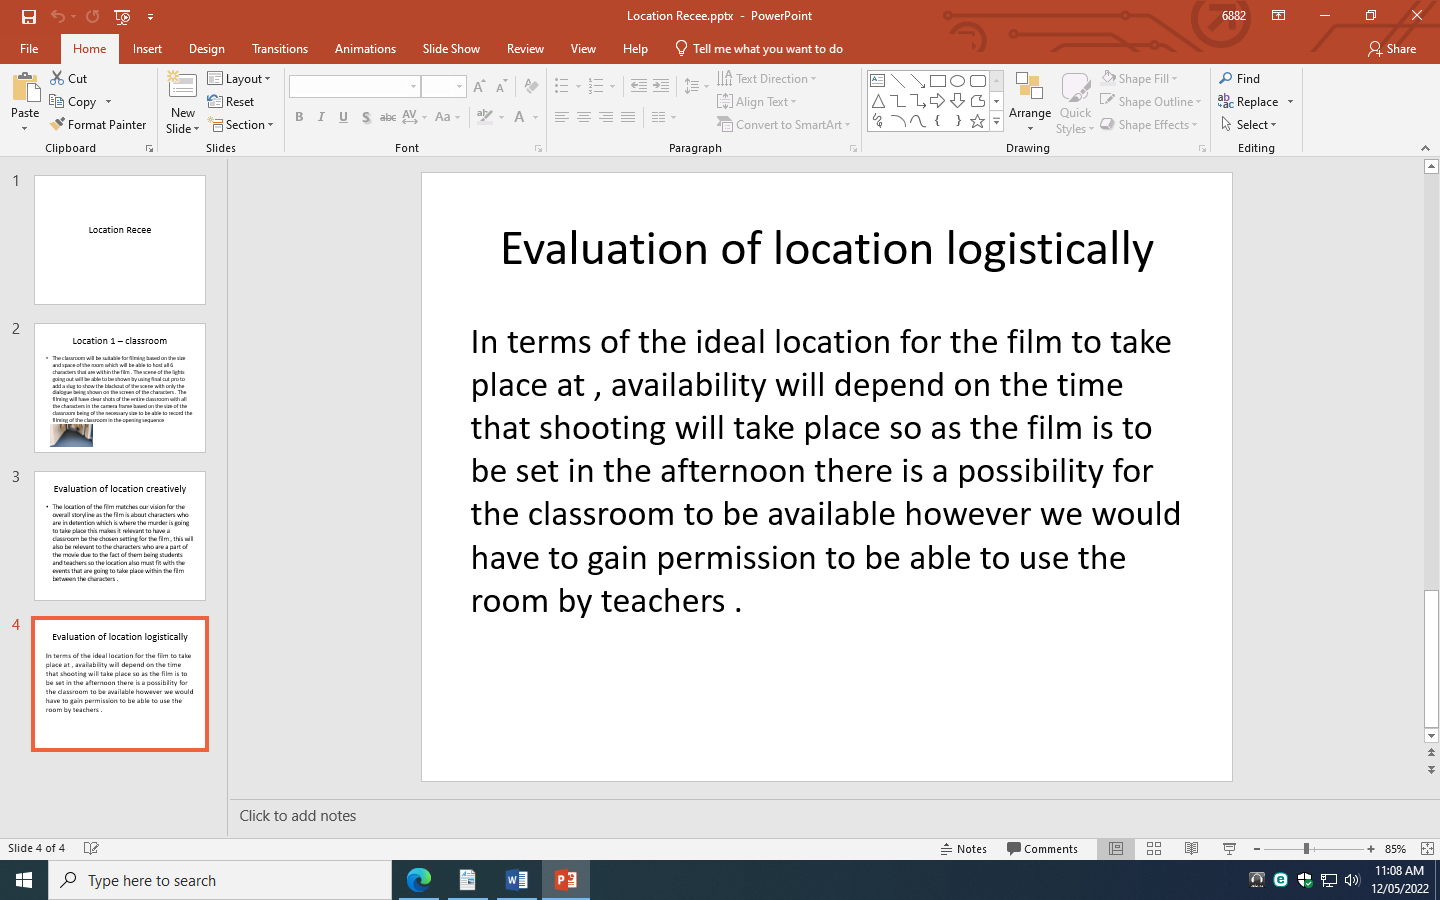1440x900 pixels.
Task: Clear all formatting with the eraser icon
Action: click(531, 87)
